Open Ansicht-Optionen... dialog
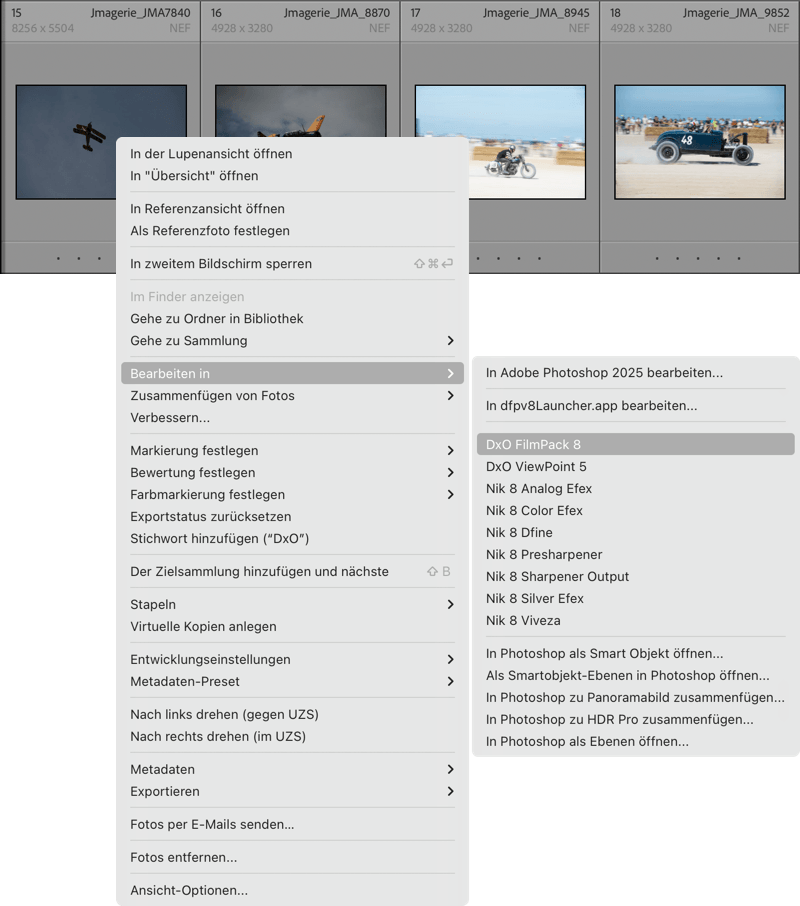Screen dimensions: 800x906 pyautogui.click(x=189, y=891)
